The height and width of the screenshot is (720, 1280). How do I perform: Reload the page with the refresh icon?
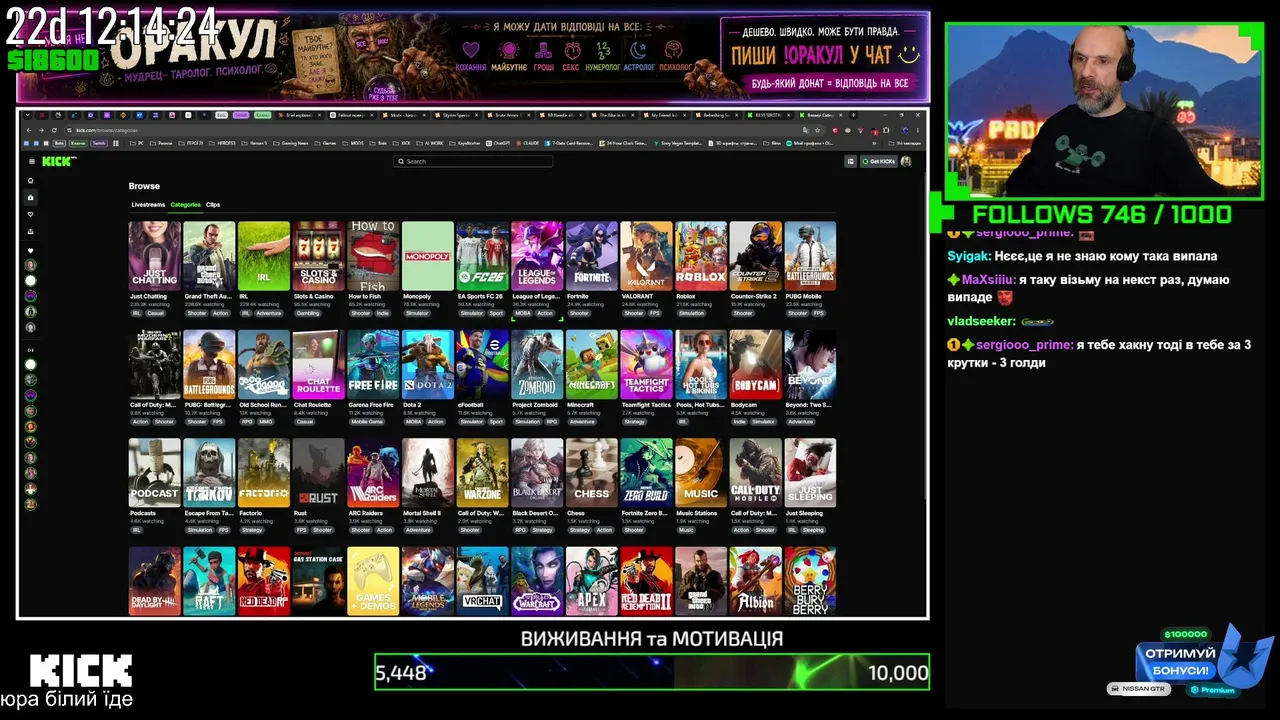click(55, 130)
